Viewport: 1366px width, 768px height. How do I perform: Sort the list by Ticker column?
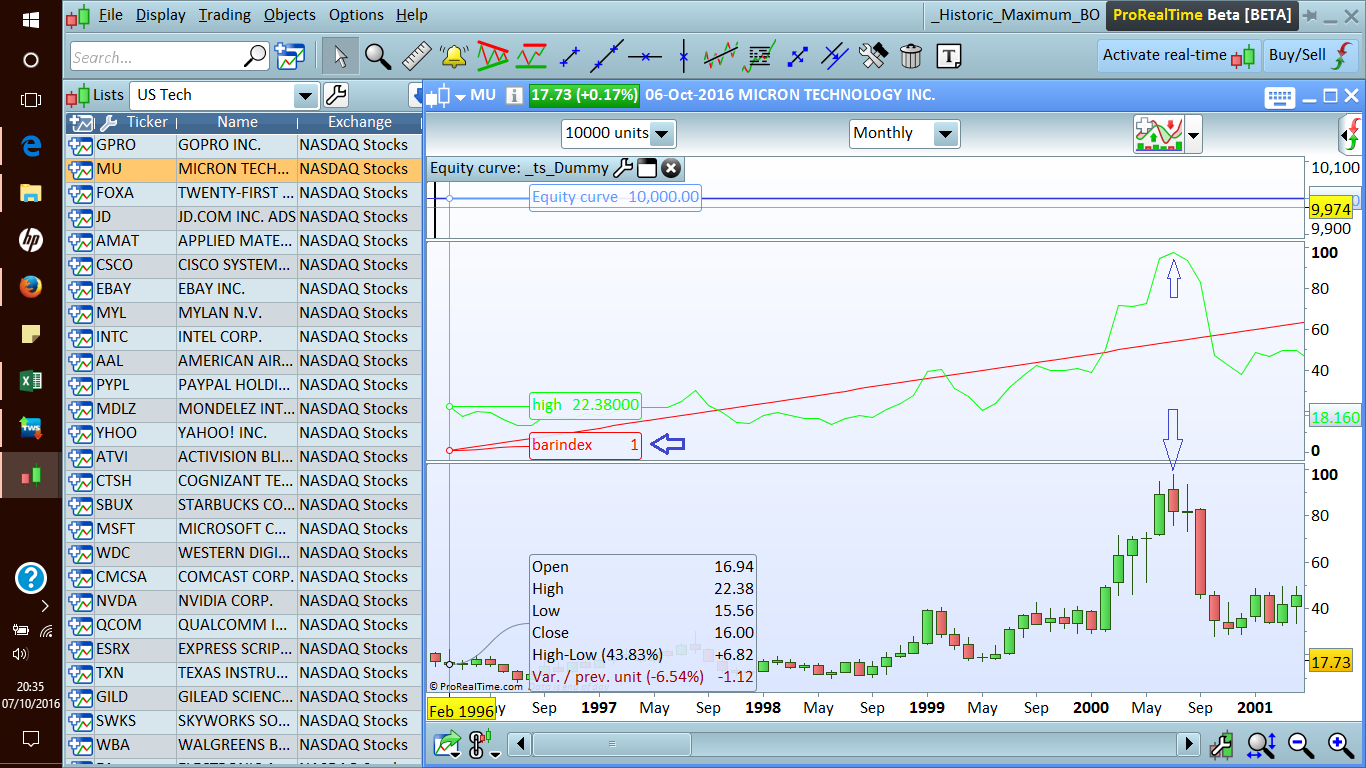[147, 122]
